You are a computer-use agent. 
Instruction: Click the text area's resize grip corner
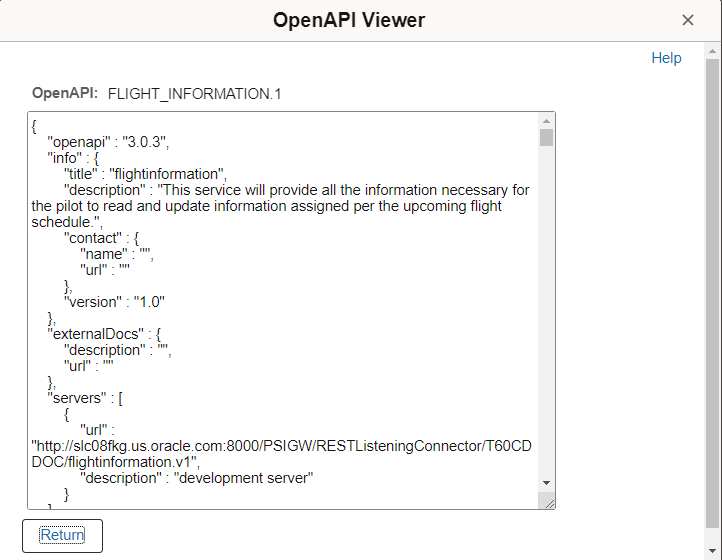click(549, 503)
